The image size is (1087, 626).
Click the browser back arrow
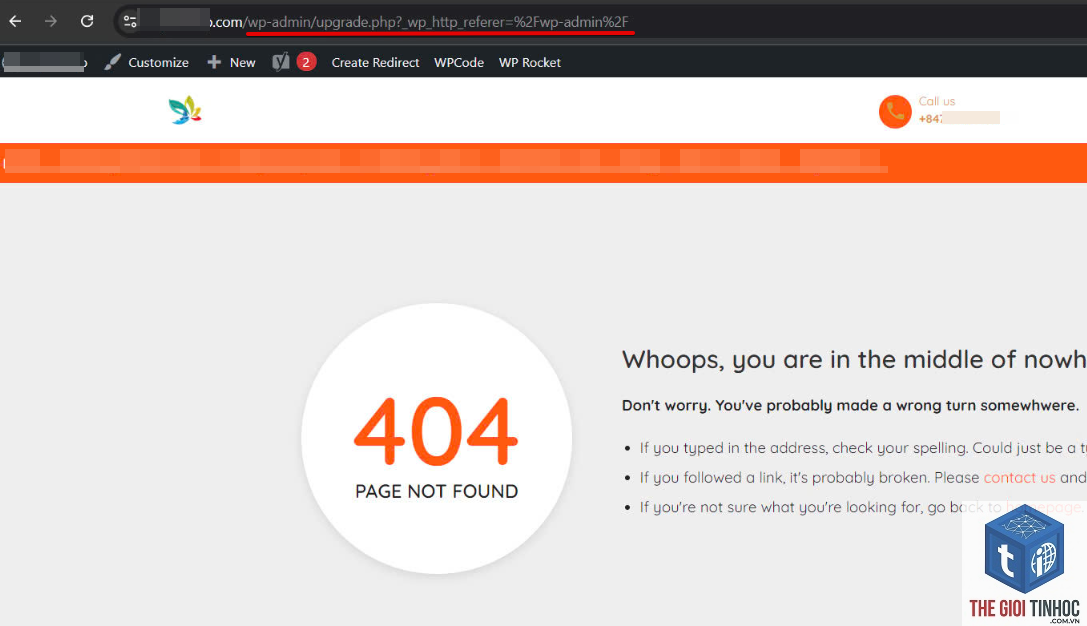click(15, 21)
